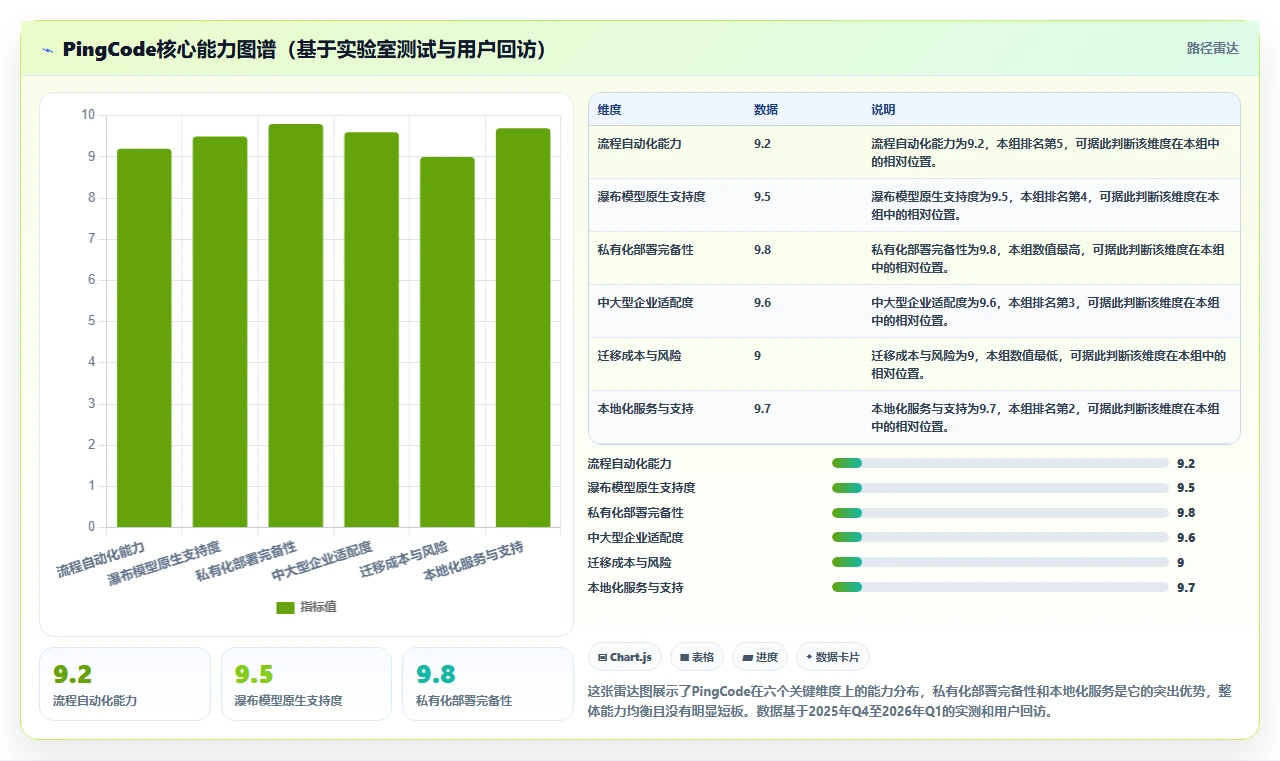Click the 瀑布模型原生支持度 progress bar
Image resolution: width=1280 pixels, height=761 pixels.
(x=1000, y=488)
